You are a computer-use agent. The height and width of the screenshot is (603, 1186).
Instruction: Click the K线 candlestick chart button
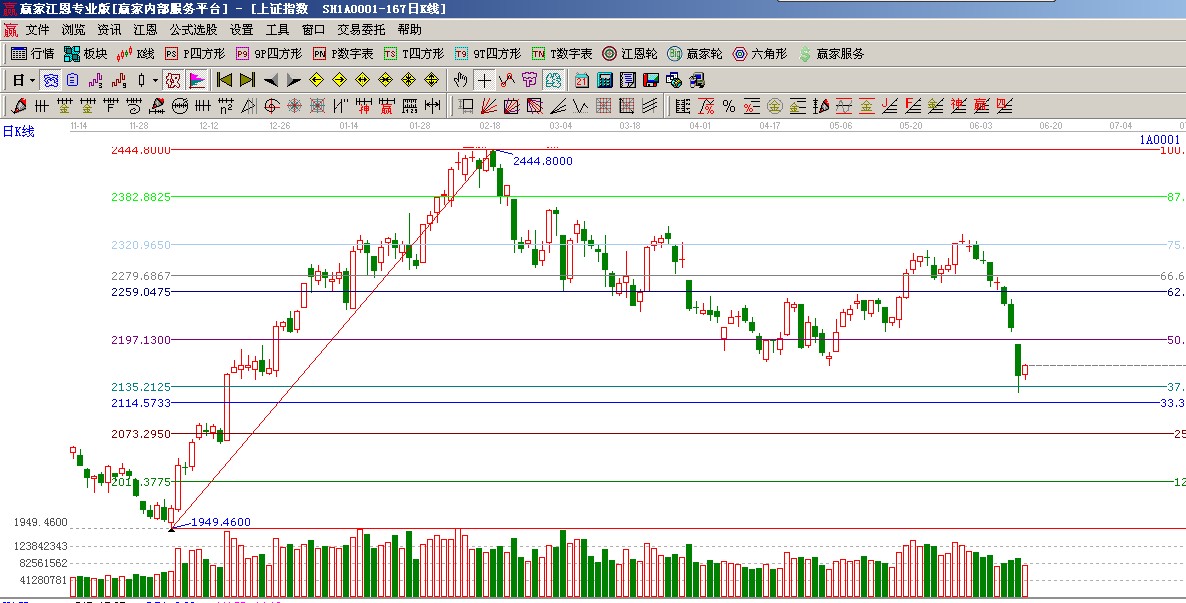tap(136, 54)
